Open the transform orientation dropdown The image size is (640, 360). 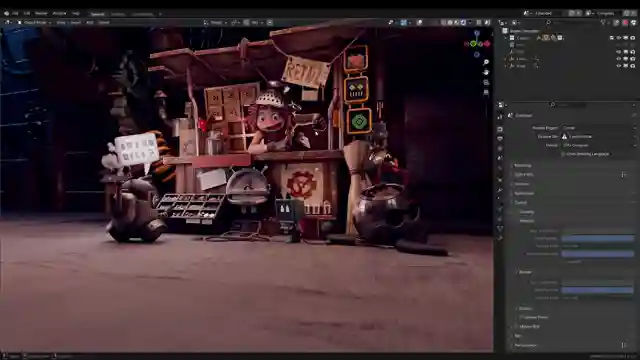(x=215, y=22)
